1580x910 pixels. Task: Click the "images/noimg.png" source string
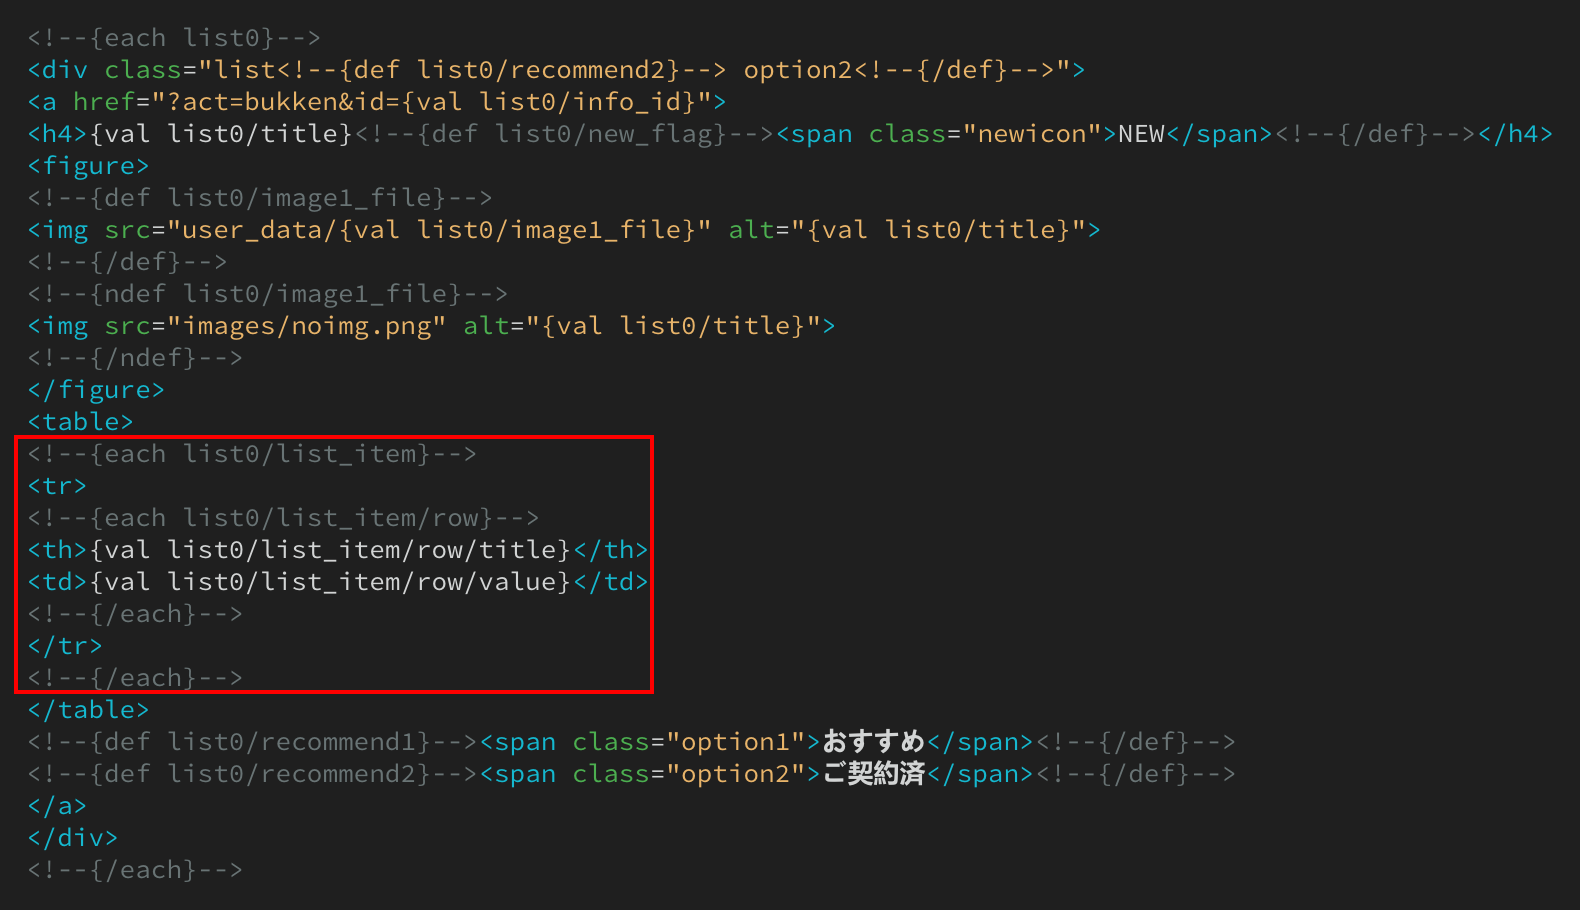point(307,326)
